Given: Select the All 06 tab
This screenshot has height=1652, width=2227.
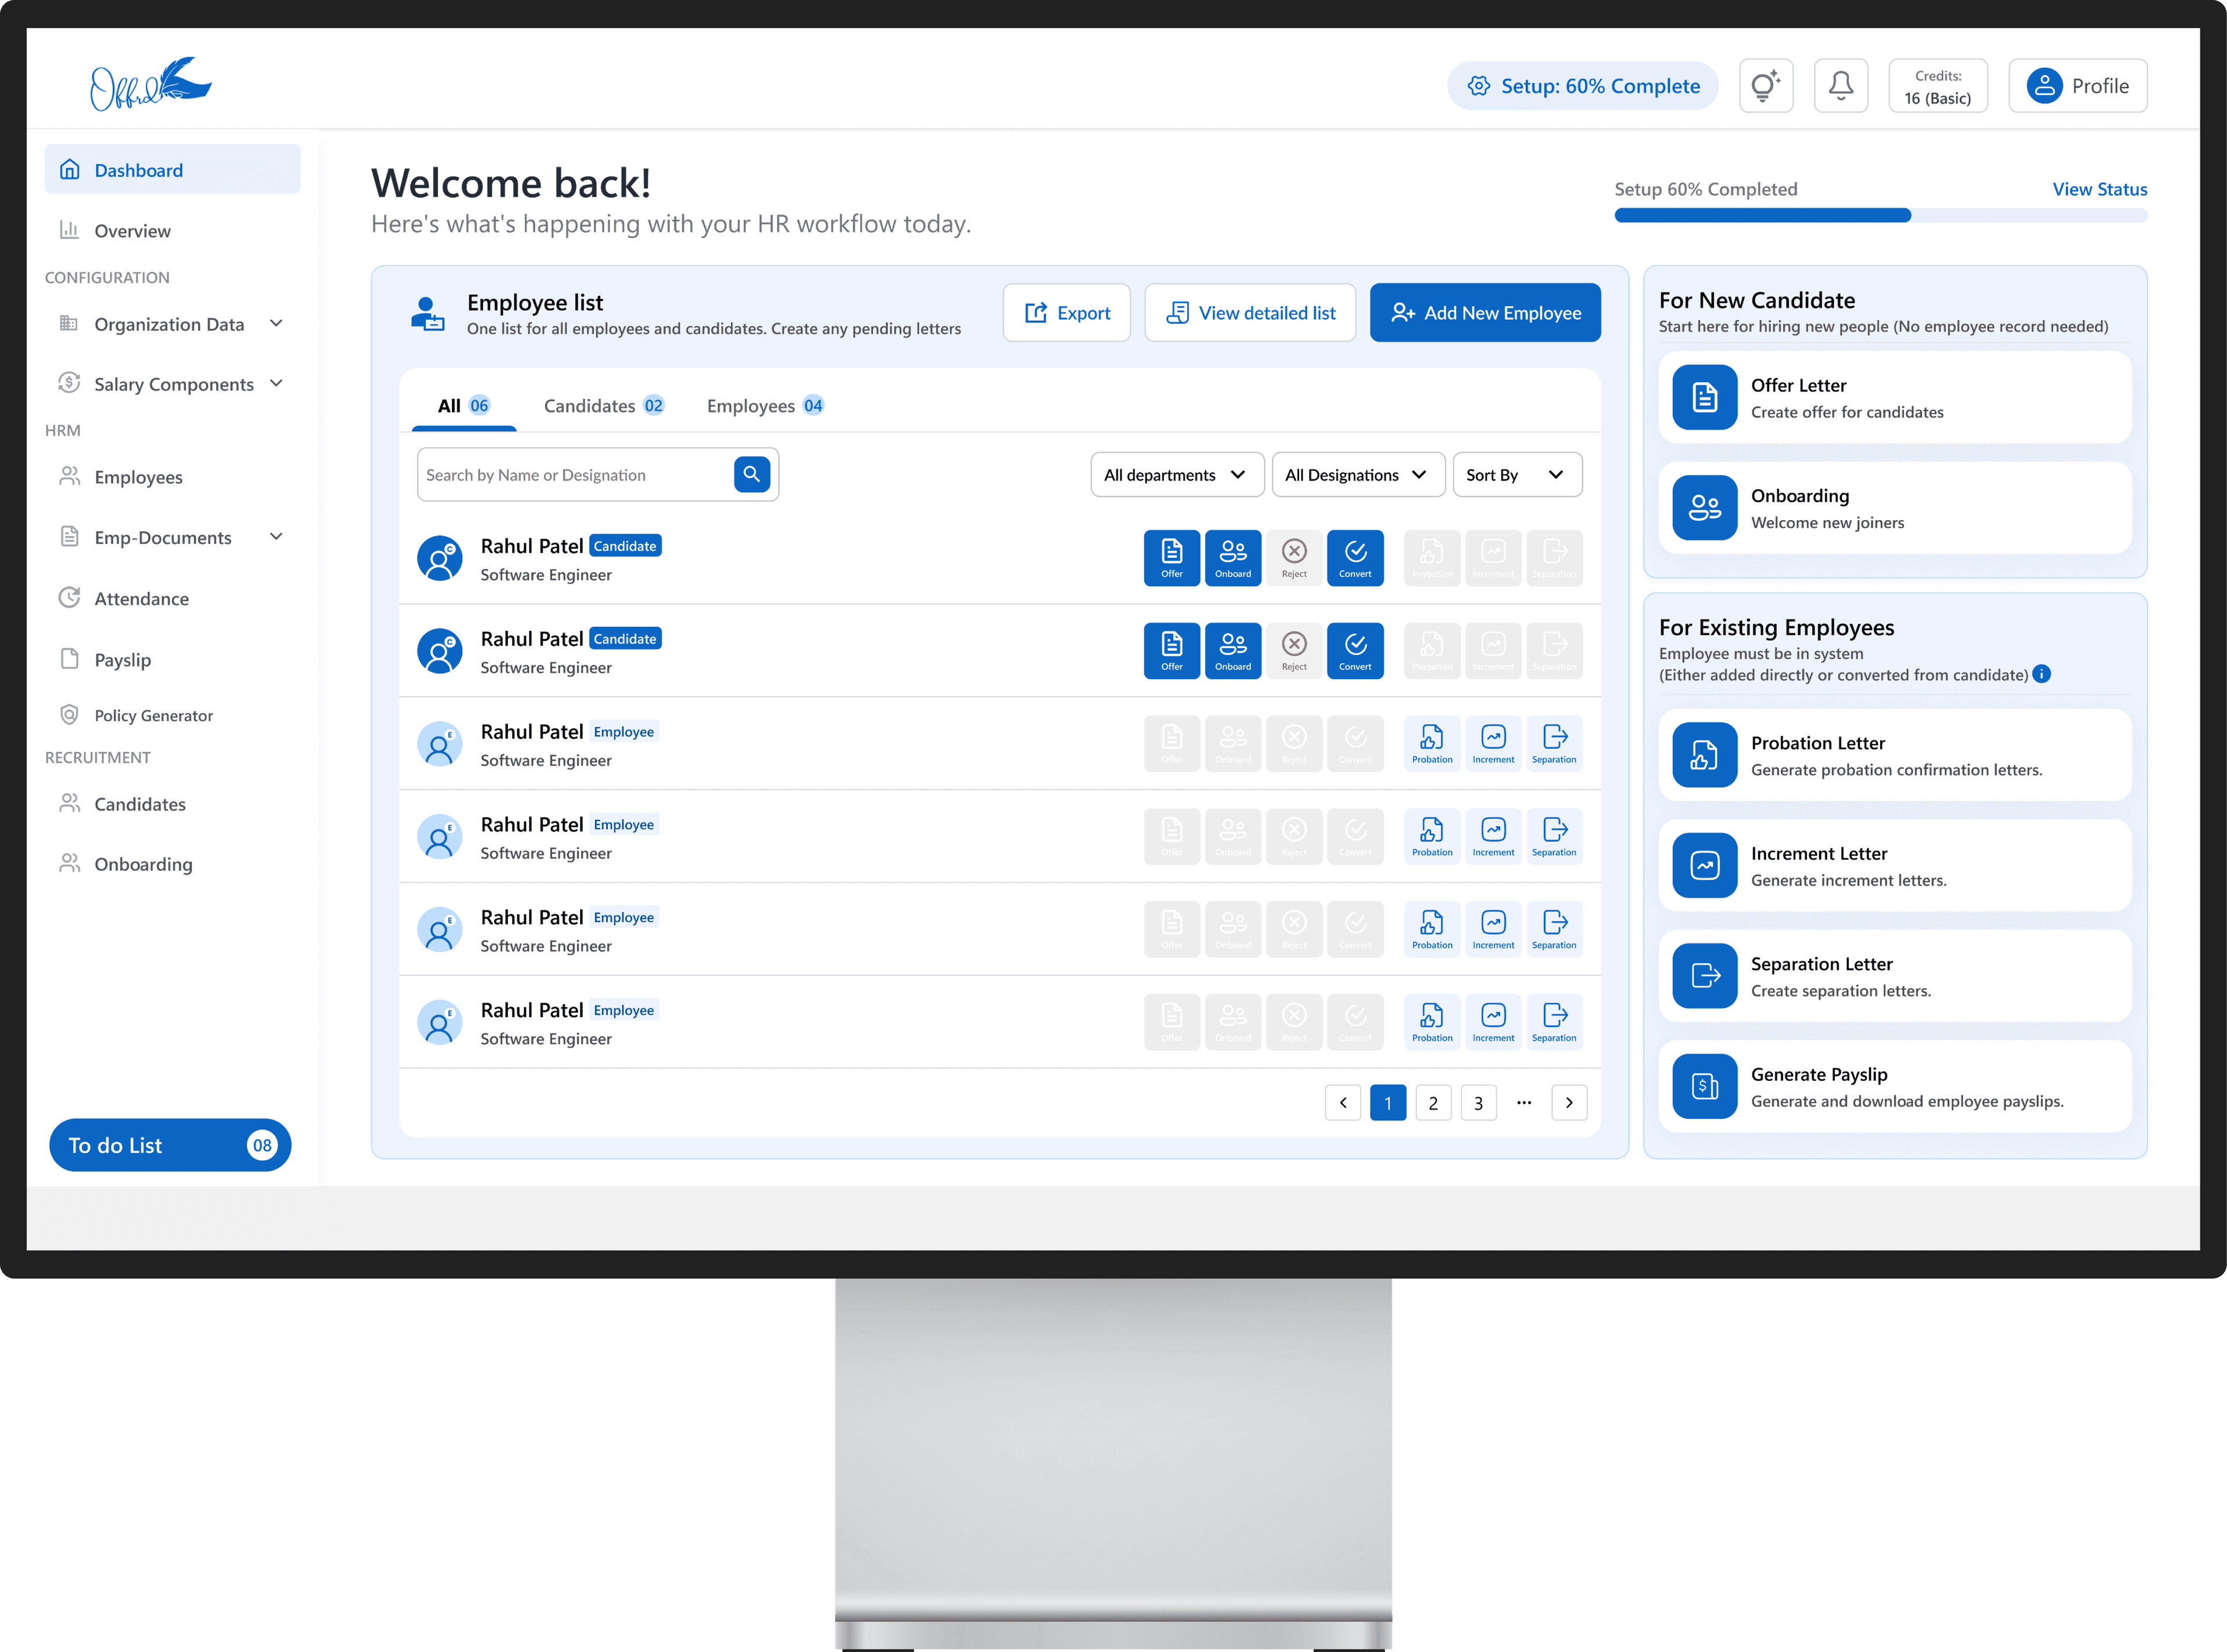Looking at the screenshot, I should 464,406.
